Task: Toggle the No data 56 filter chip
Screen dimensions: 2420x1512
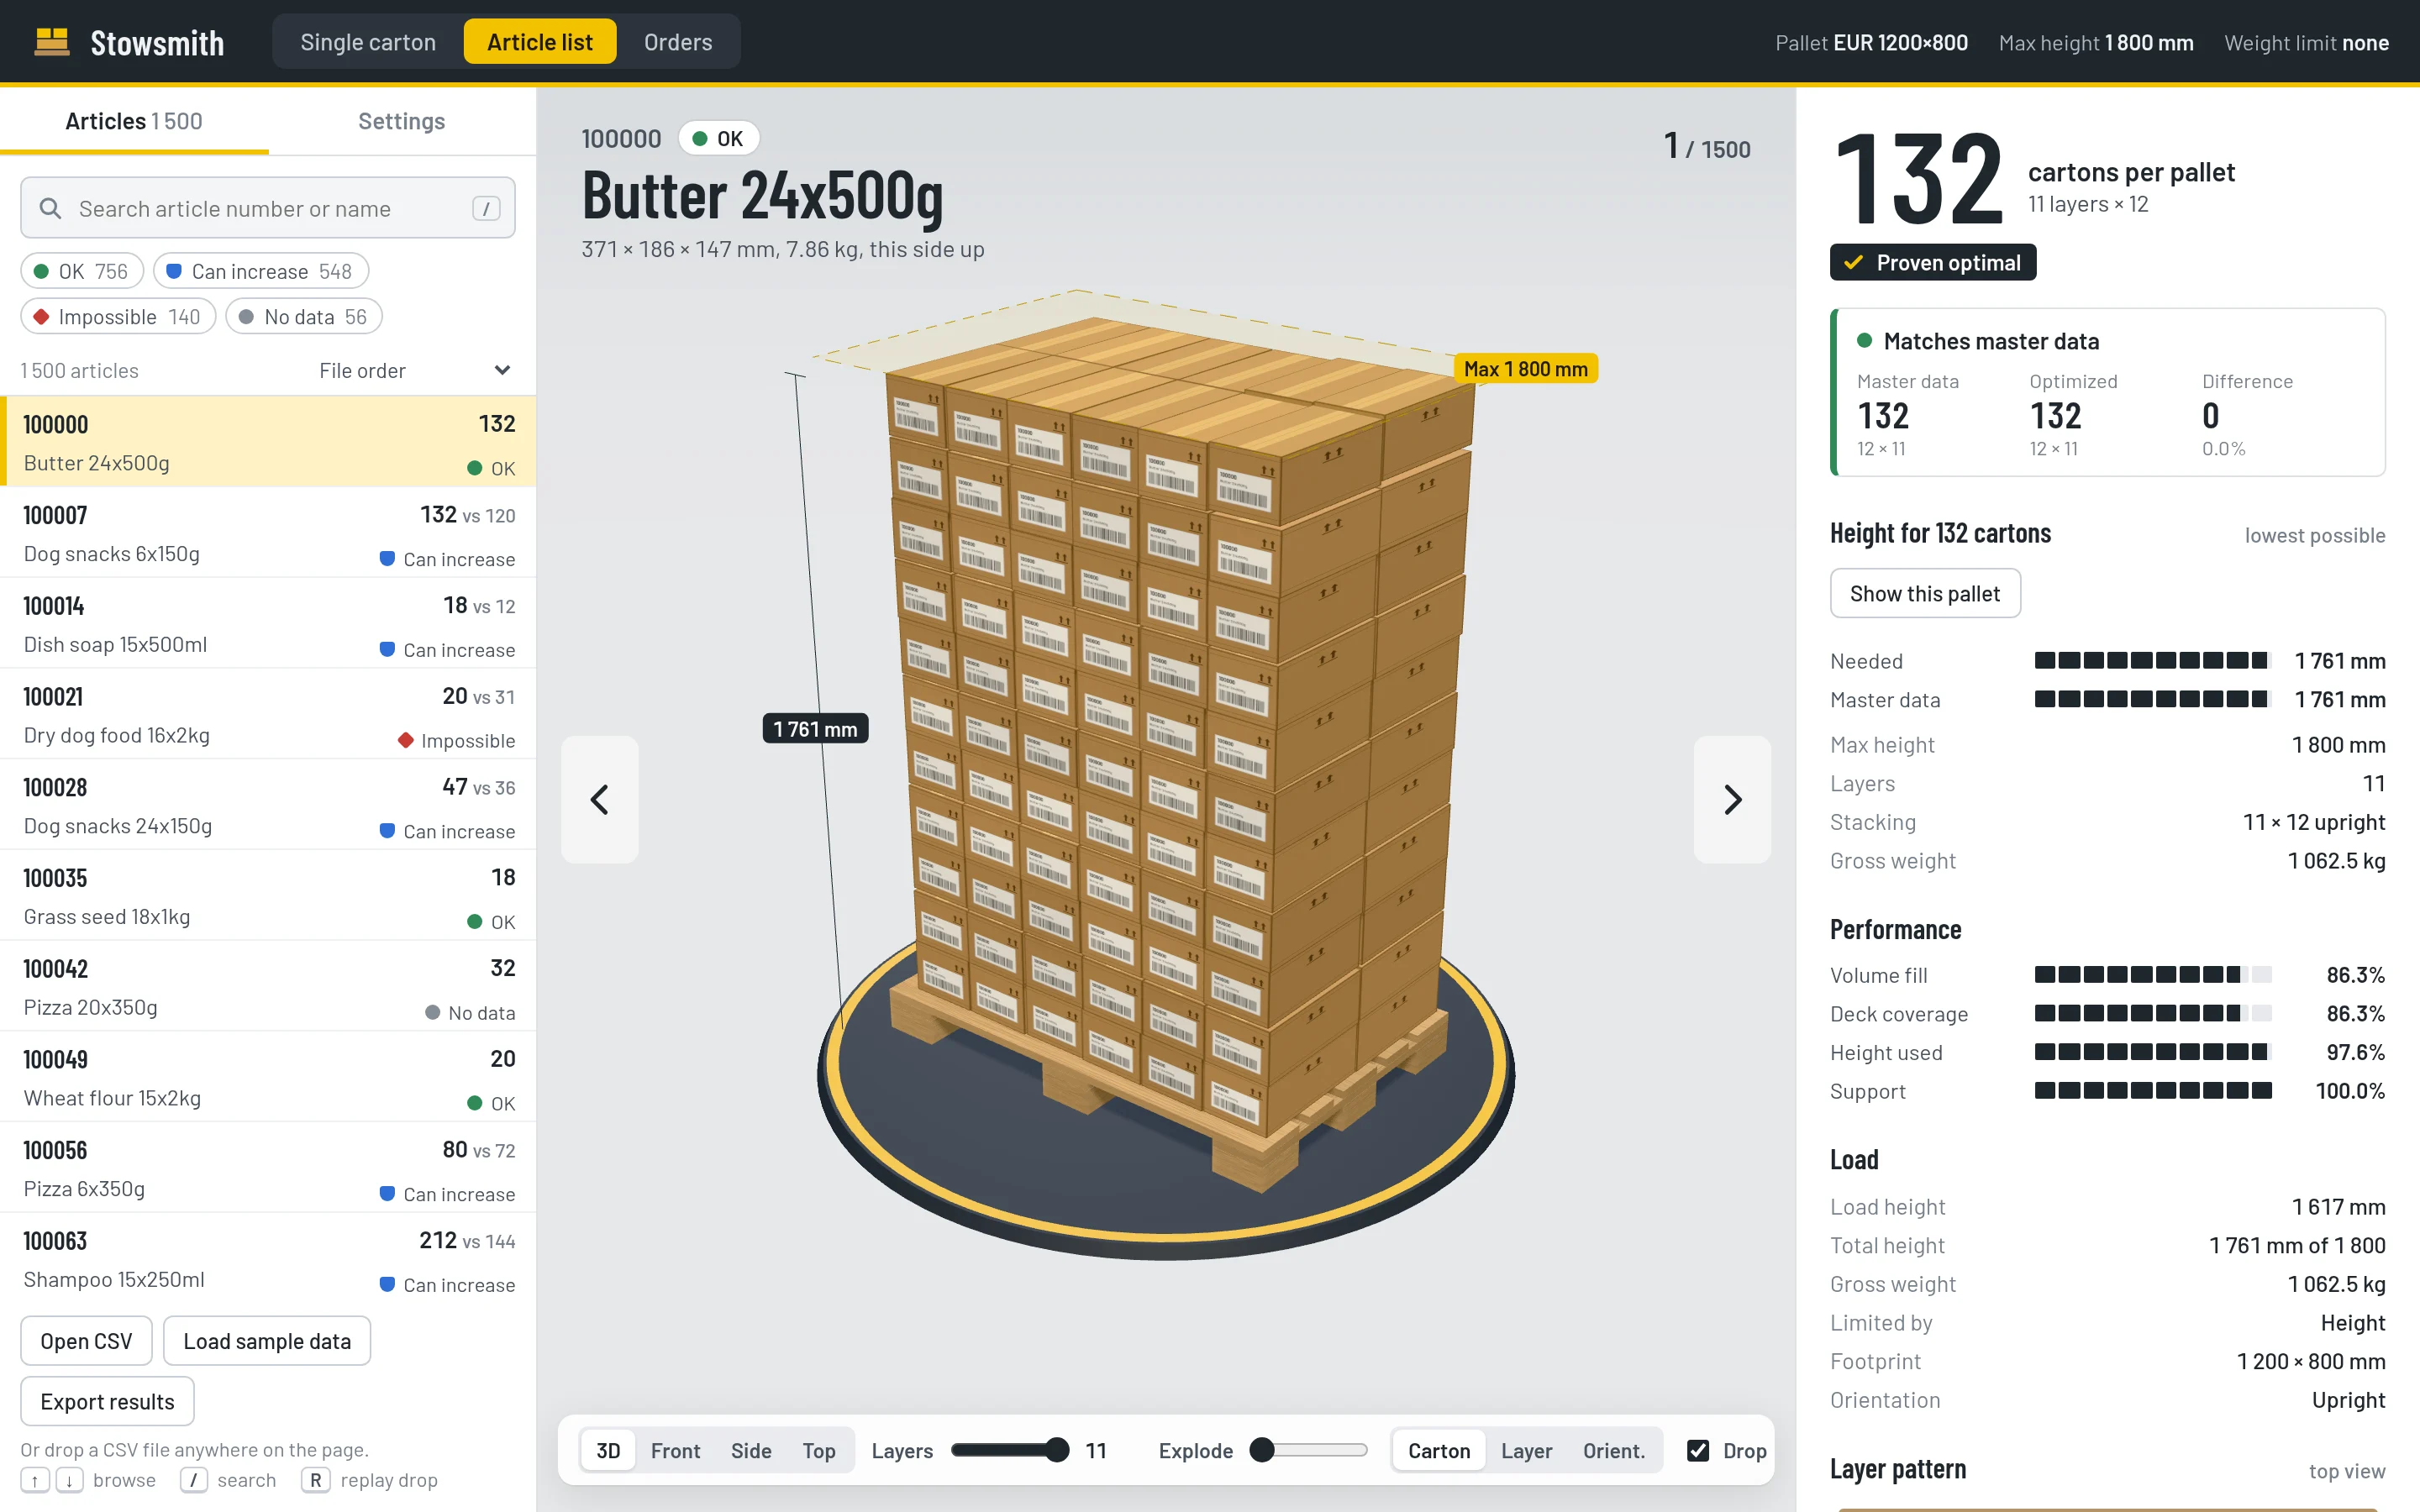Action: coord(304,316)
